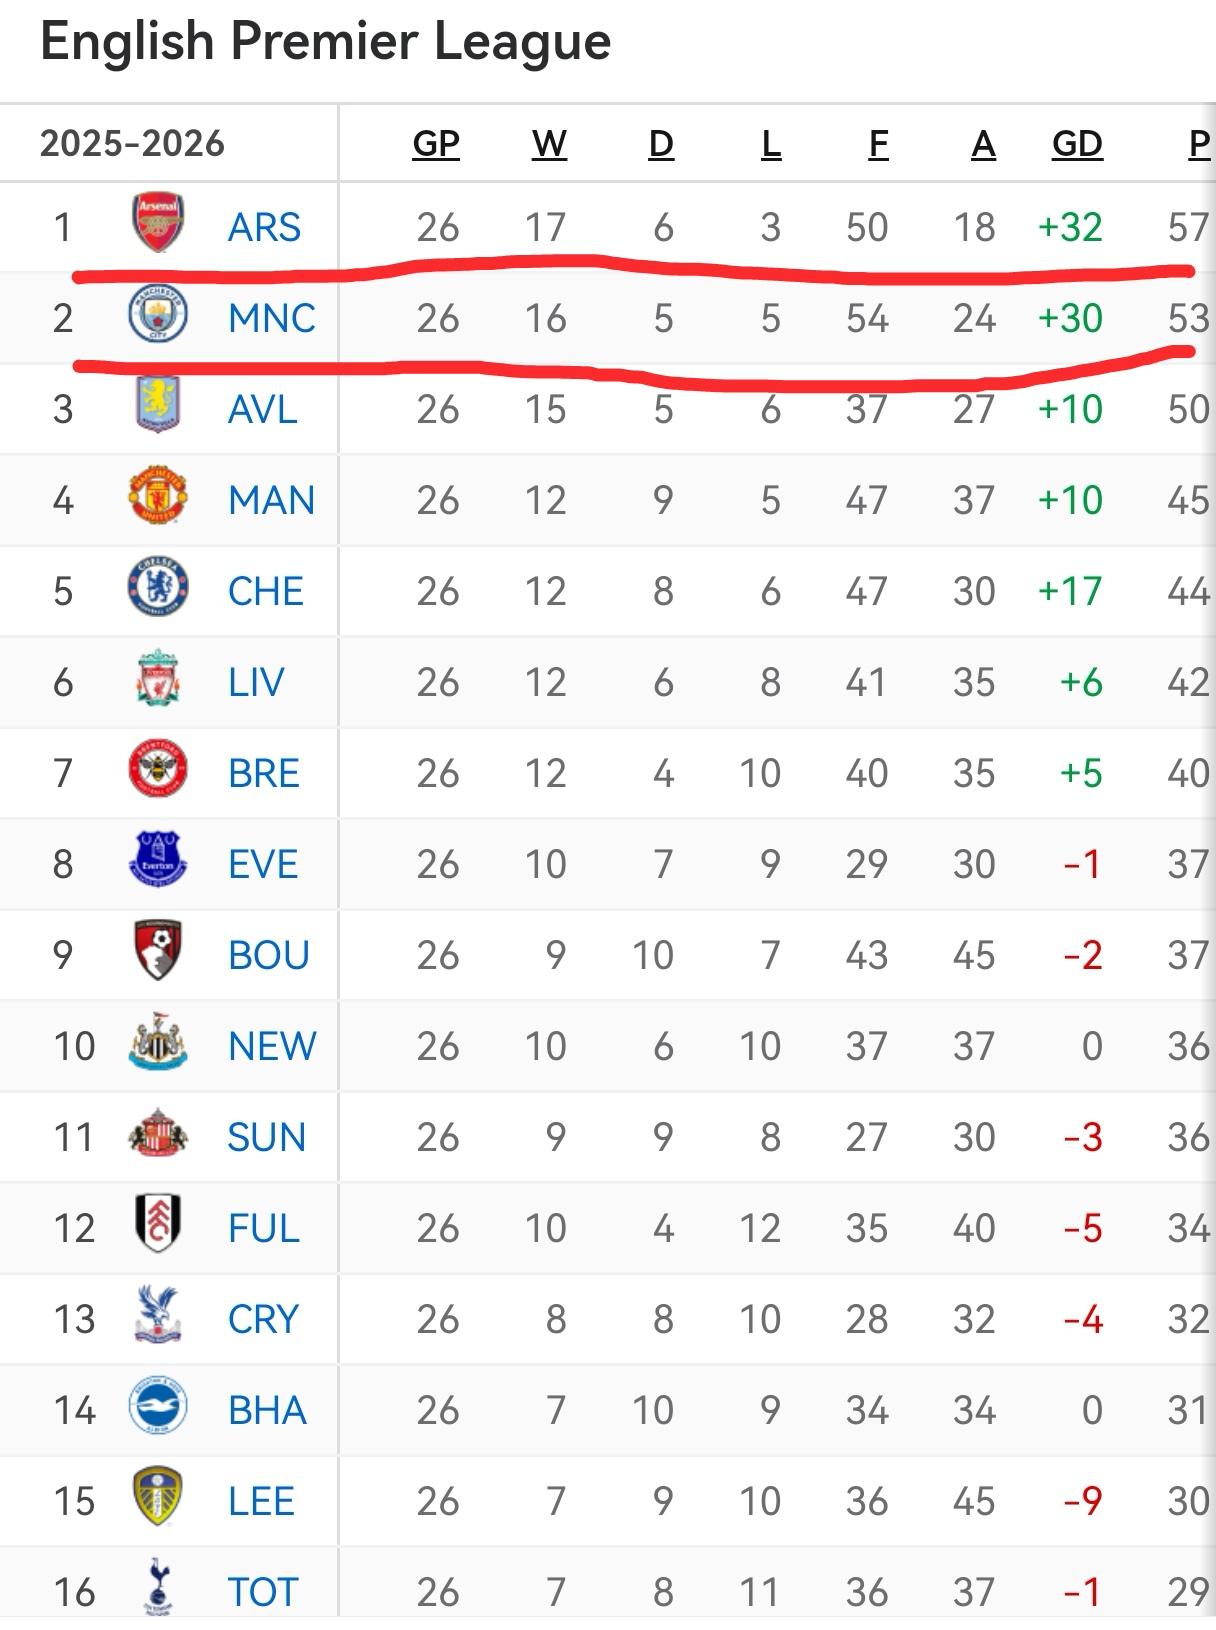Image resolution: width=1216 pixels, height=1630 pixels.
Task: Click the Arsenal club crest
Action: click(158, 224)
